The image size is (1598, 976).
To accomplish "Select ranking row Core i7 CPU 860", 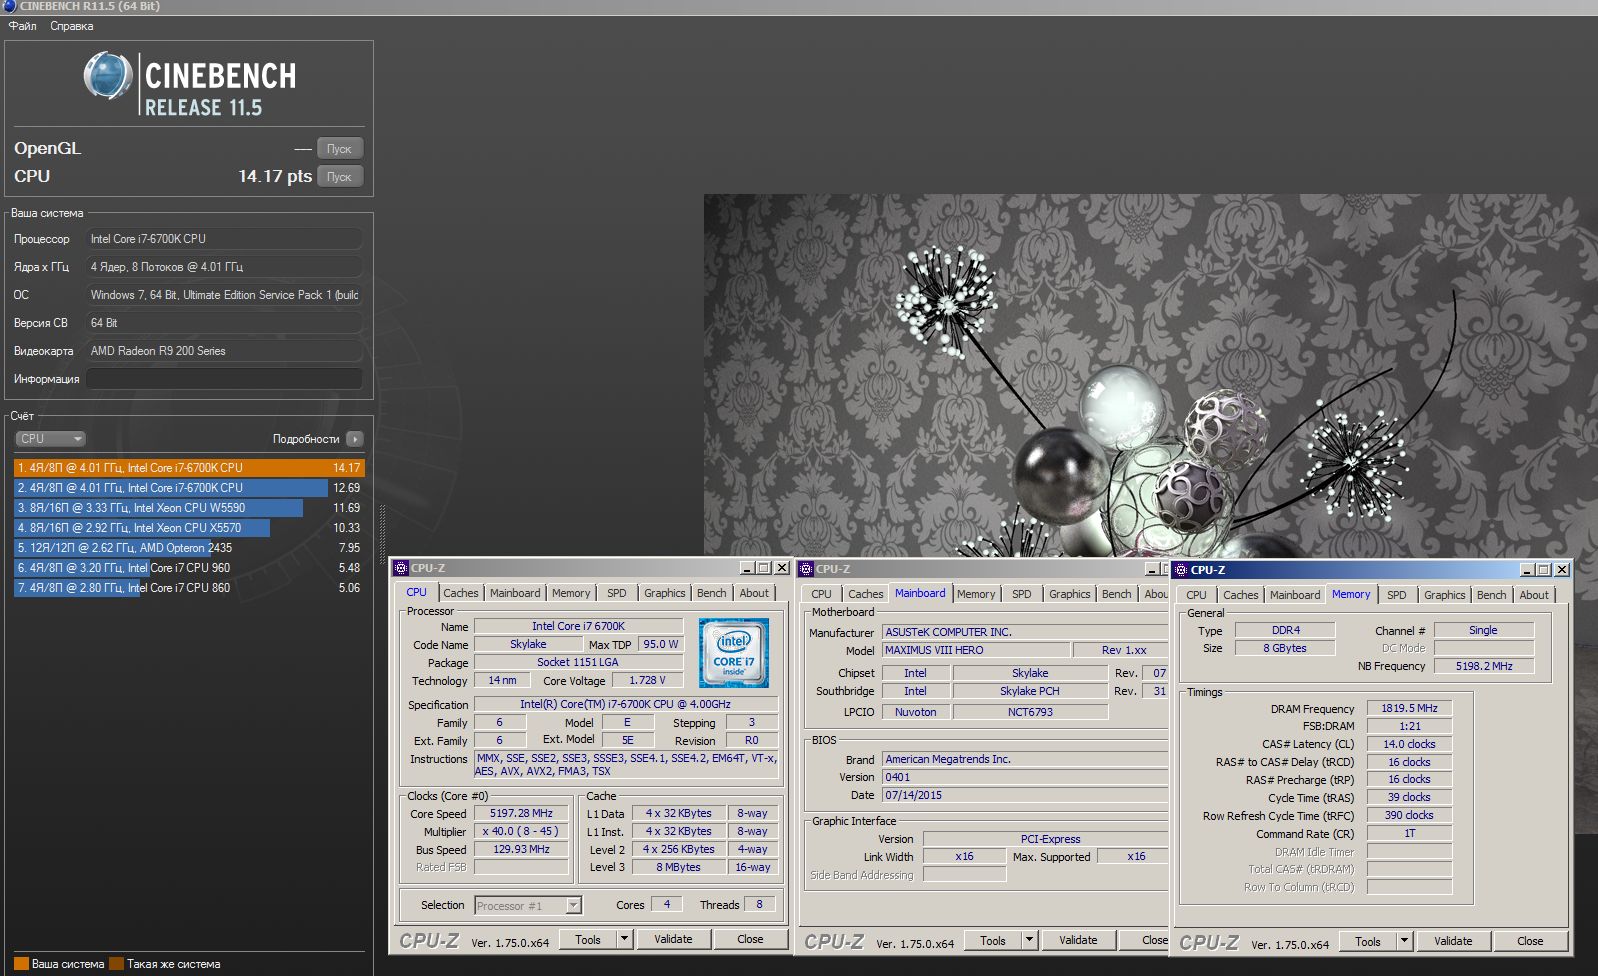I will 189,588.
